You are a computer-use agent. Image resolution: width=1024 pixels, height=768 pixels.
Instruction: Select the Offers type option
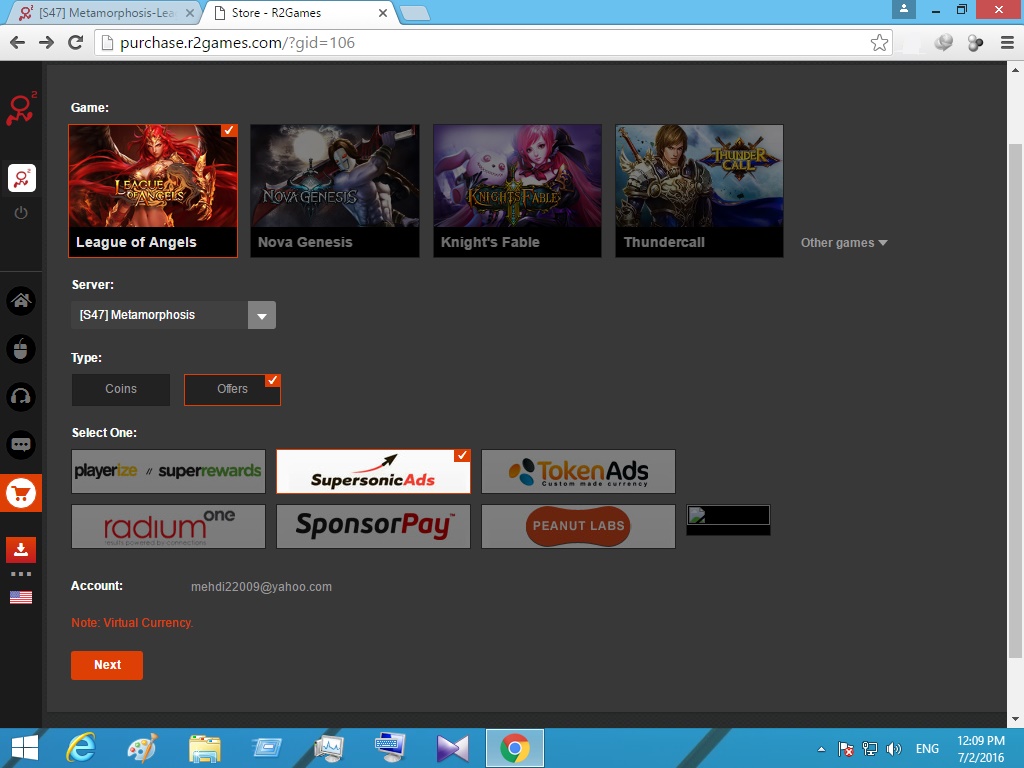(232, 389)
